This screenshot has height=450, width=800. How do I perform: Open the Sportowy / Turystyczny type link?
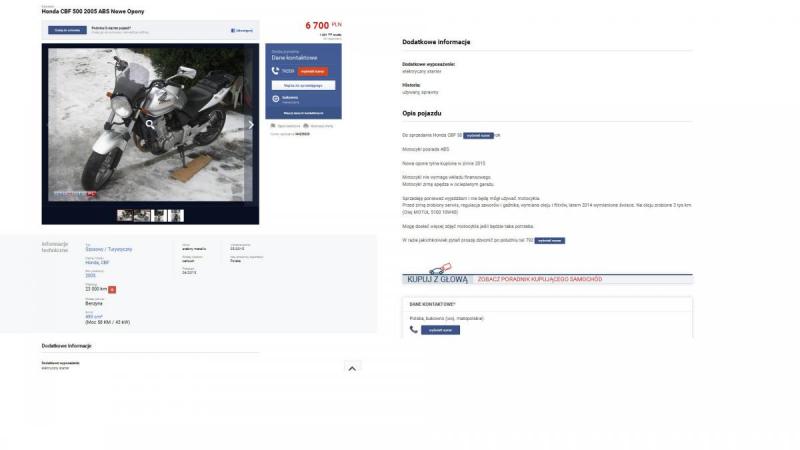[x=109, y=249]
